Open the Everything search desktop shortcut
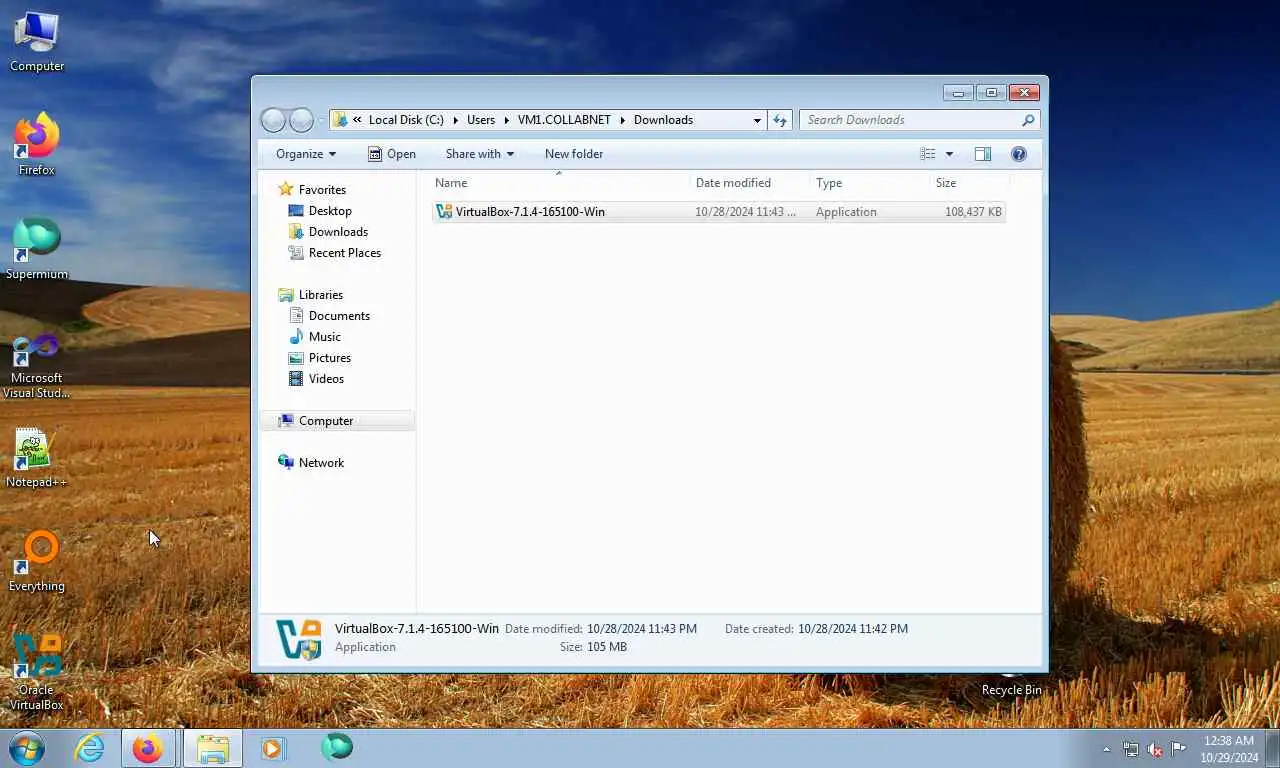1280x768 pixels. (x=36, y=562)
